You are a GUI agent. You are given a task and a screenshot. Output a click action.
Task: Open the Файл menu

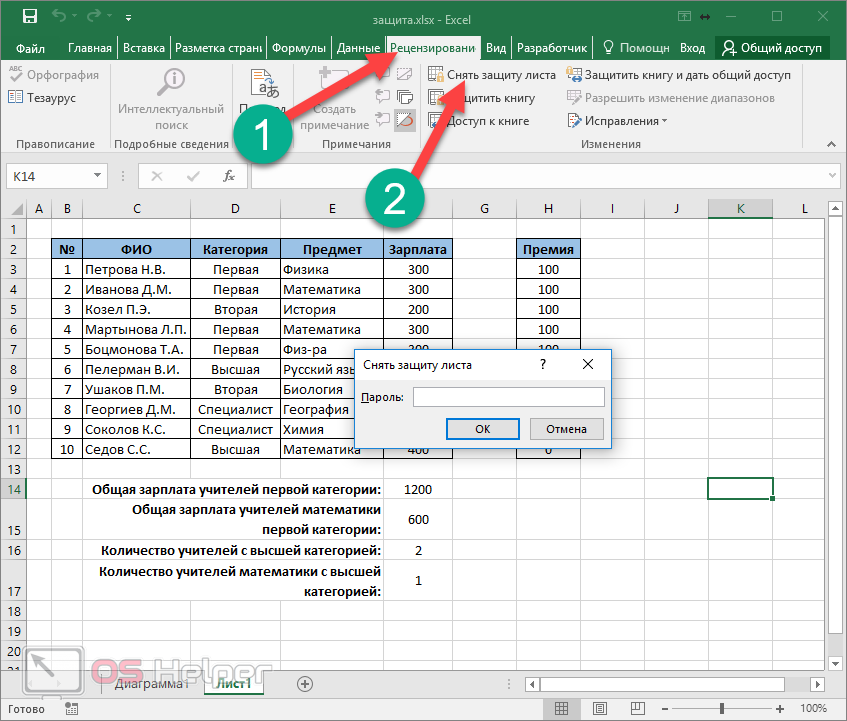31,48
